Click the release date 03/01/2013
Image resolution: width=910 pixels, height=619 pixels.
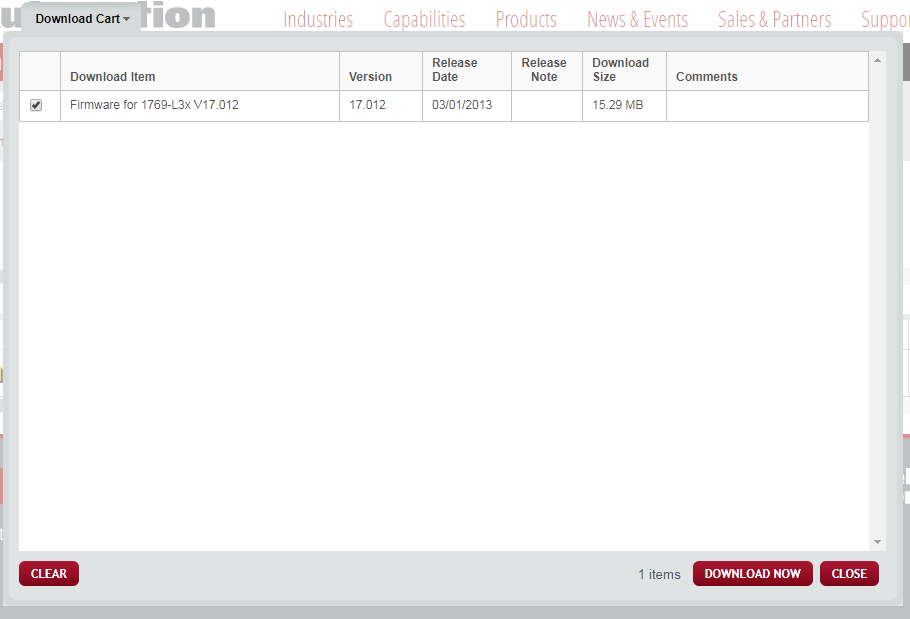[x=462, y=105]
